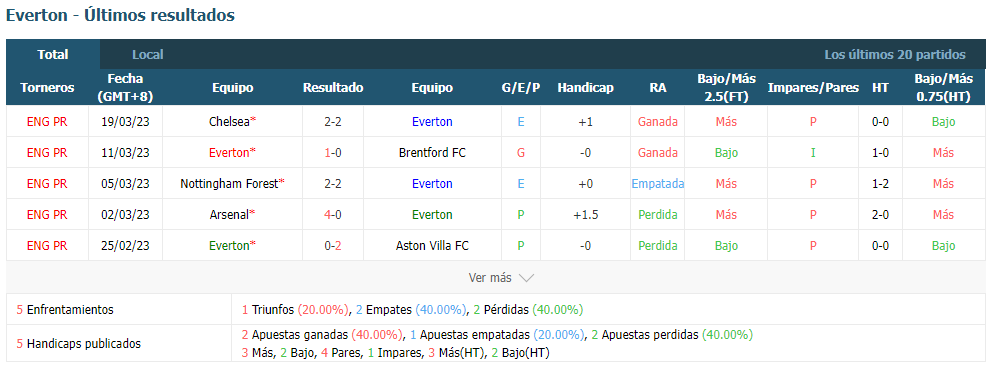994x369 pixels.
Task: Click the Resultado column header
Action: [x=333, y=88]
